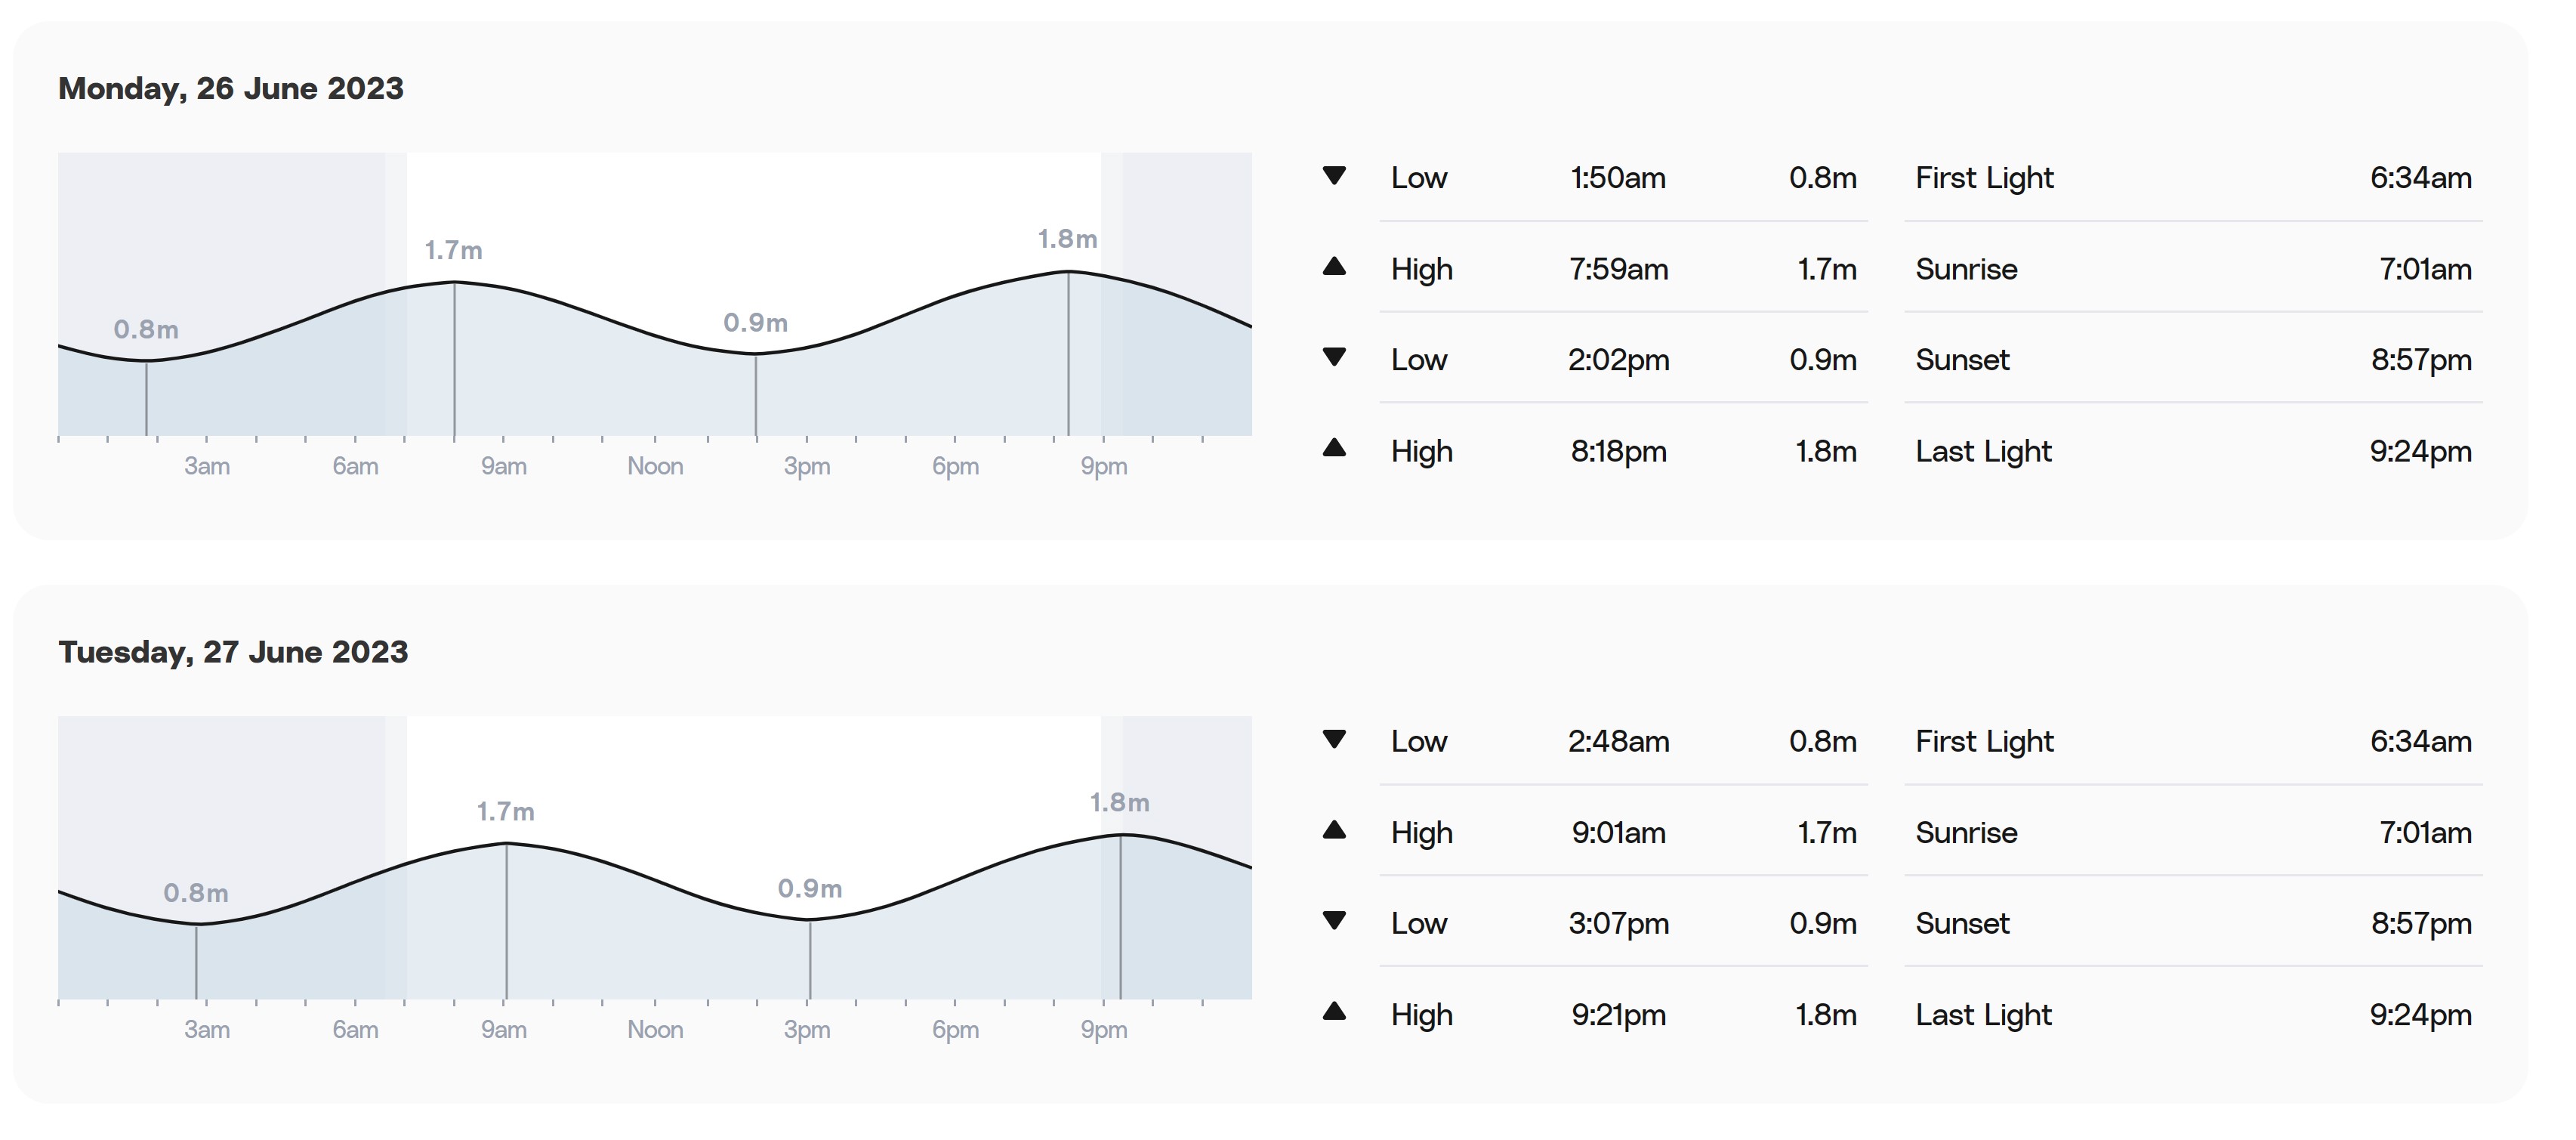This screenshot has width=2576, height=1140.
Task: Click the down arrow for Tuesday 3:07pm low
Action: [1334, 921]
